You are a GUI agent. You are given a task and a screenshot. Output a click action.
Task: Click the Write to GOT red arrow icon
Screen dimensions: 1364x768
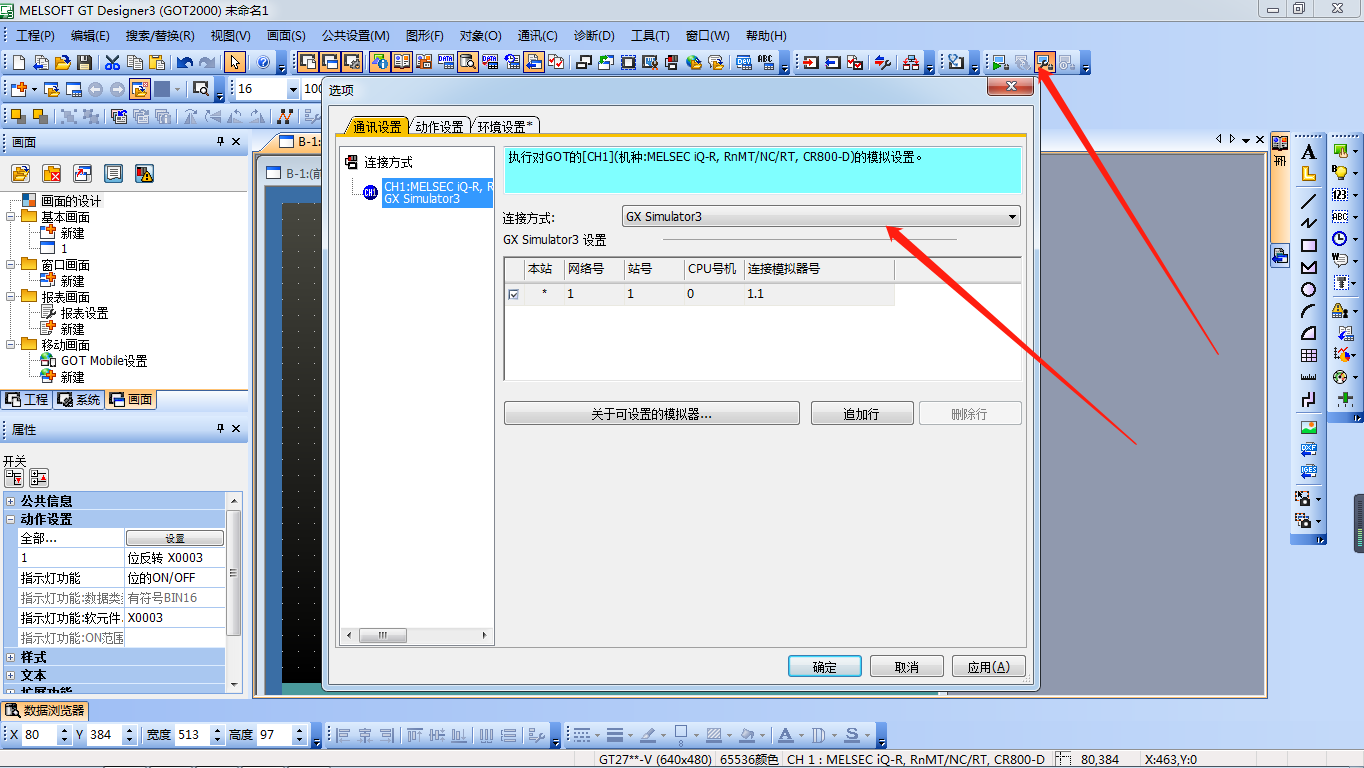click(x=809, y=62)
